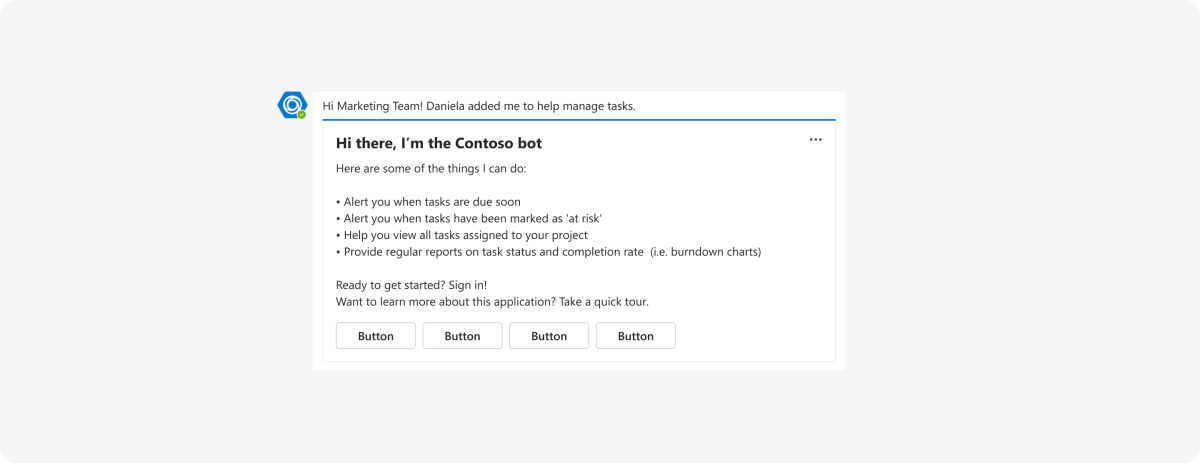
Task: Click the third Button in the card
Action: pyautogui.click(x=549, y=336)
